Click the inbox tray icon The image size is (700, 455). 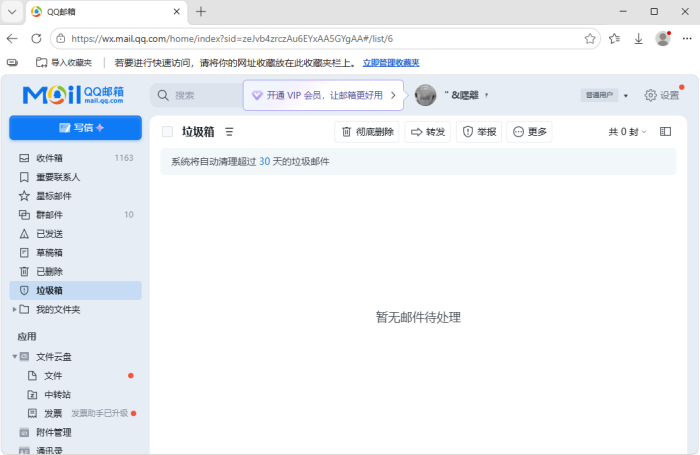tap(24, 158)
